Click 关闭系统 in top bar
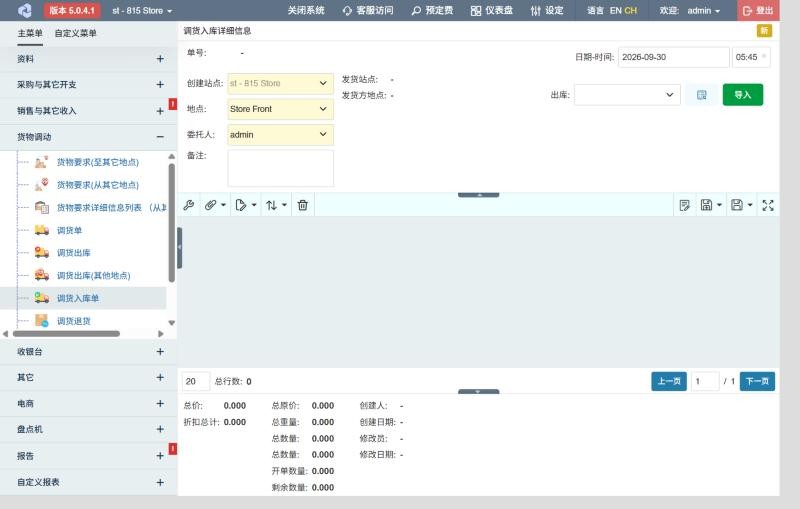This screenshot has width=800, height=509. [306, 10]
